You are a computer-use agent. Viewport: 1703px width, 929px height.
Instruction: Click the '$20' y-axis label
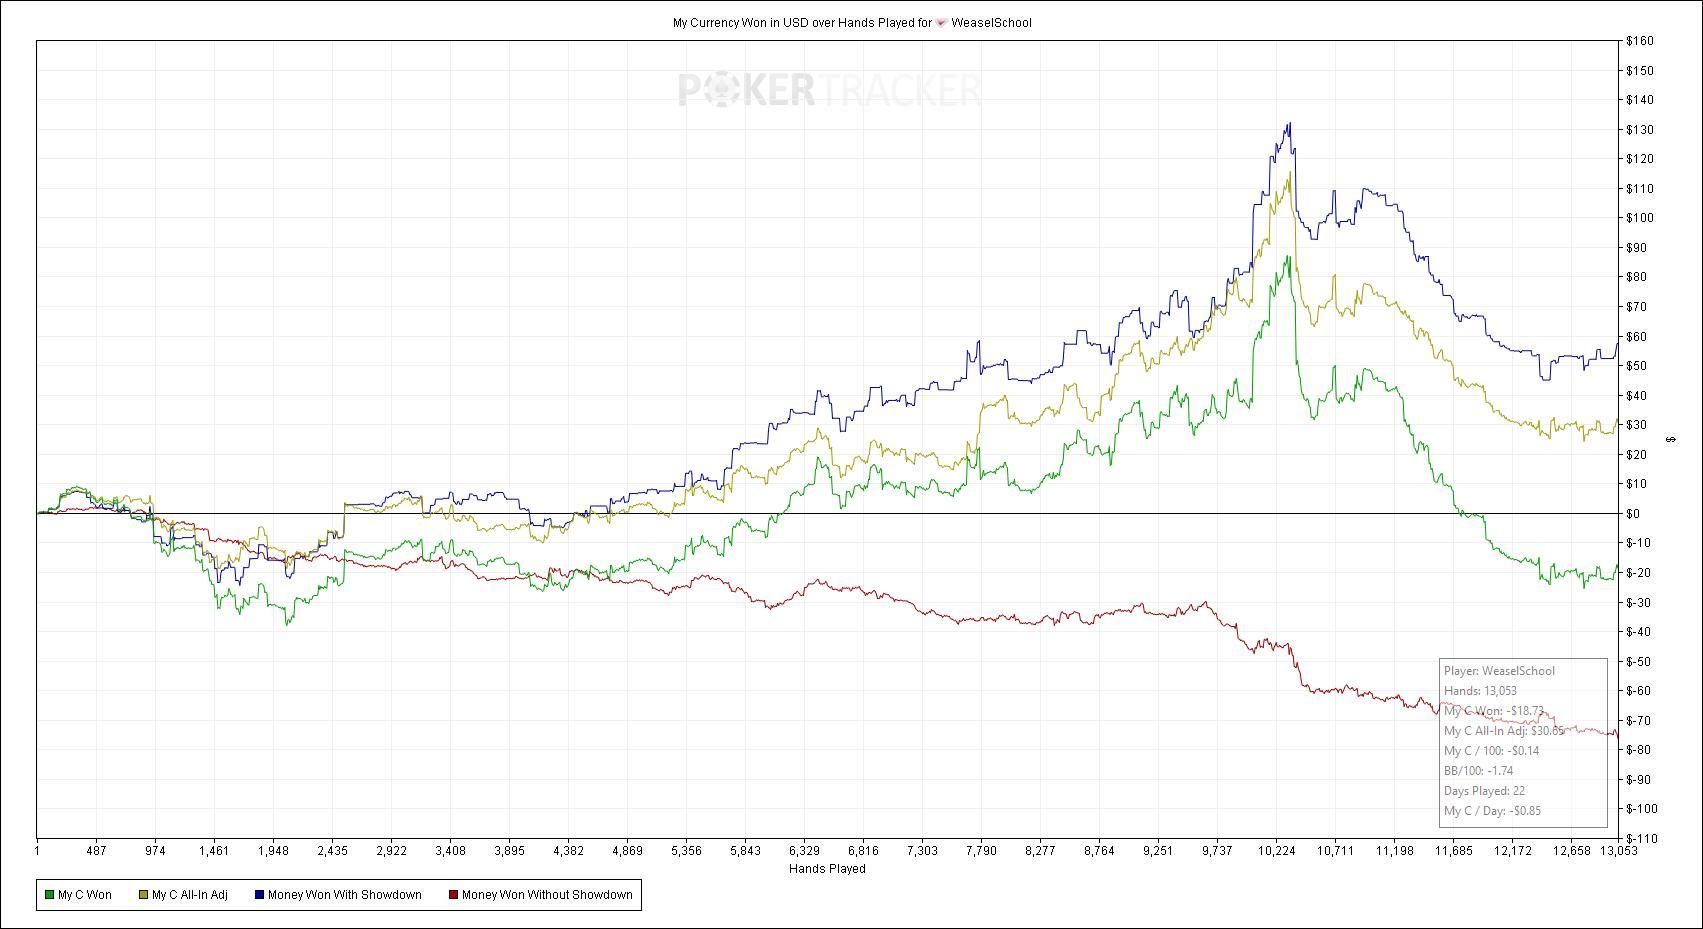(1636, 455)
